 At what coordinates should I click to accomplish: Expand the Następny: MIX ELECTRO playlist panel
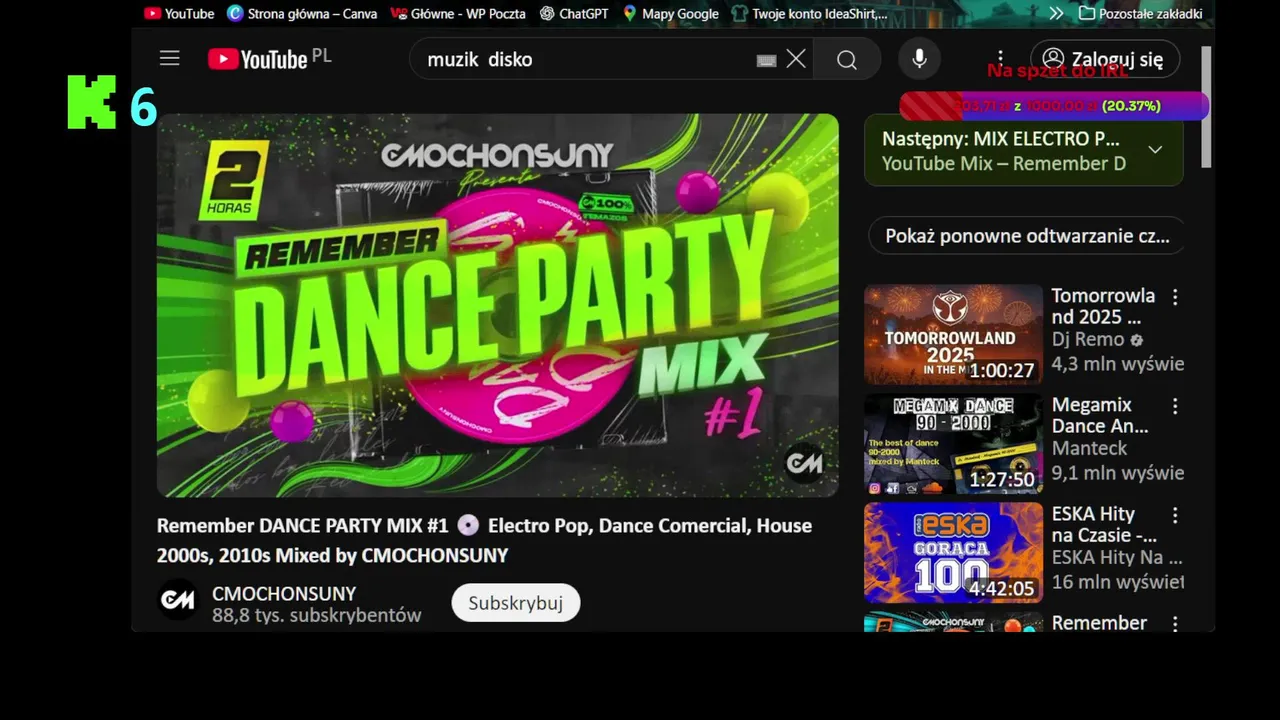coord(1155,150)
